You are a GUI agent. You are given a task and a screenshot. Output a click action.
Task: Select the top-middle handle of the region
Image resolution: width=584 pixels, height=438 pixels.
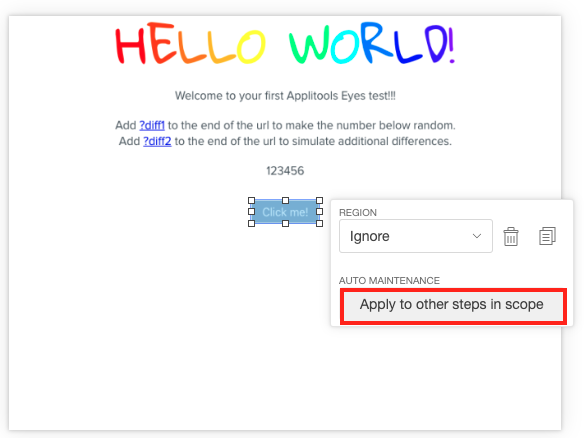pyautogui.click(x=285, y=200)
